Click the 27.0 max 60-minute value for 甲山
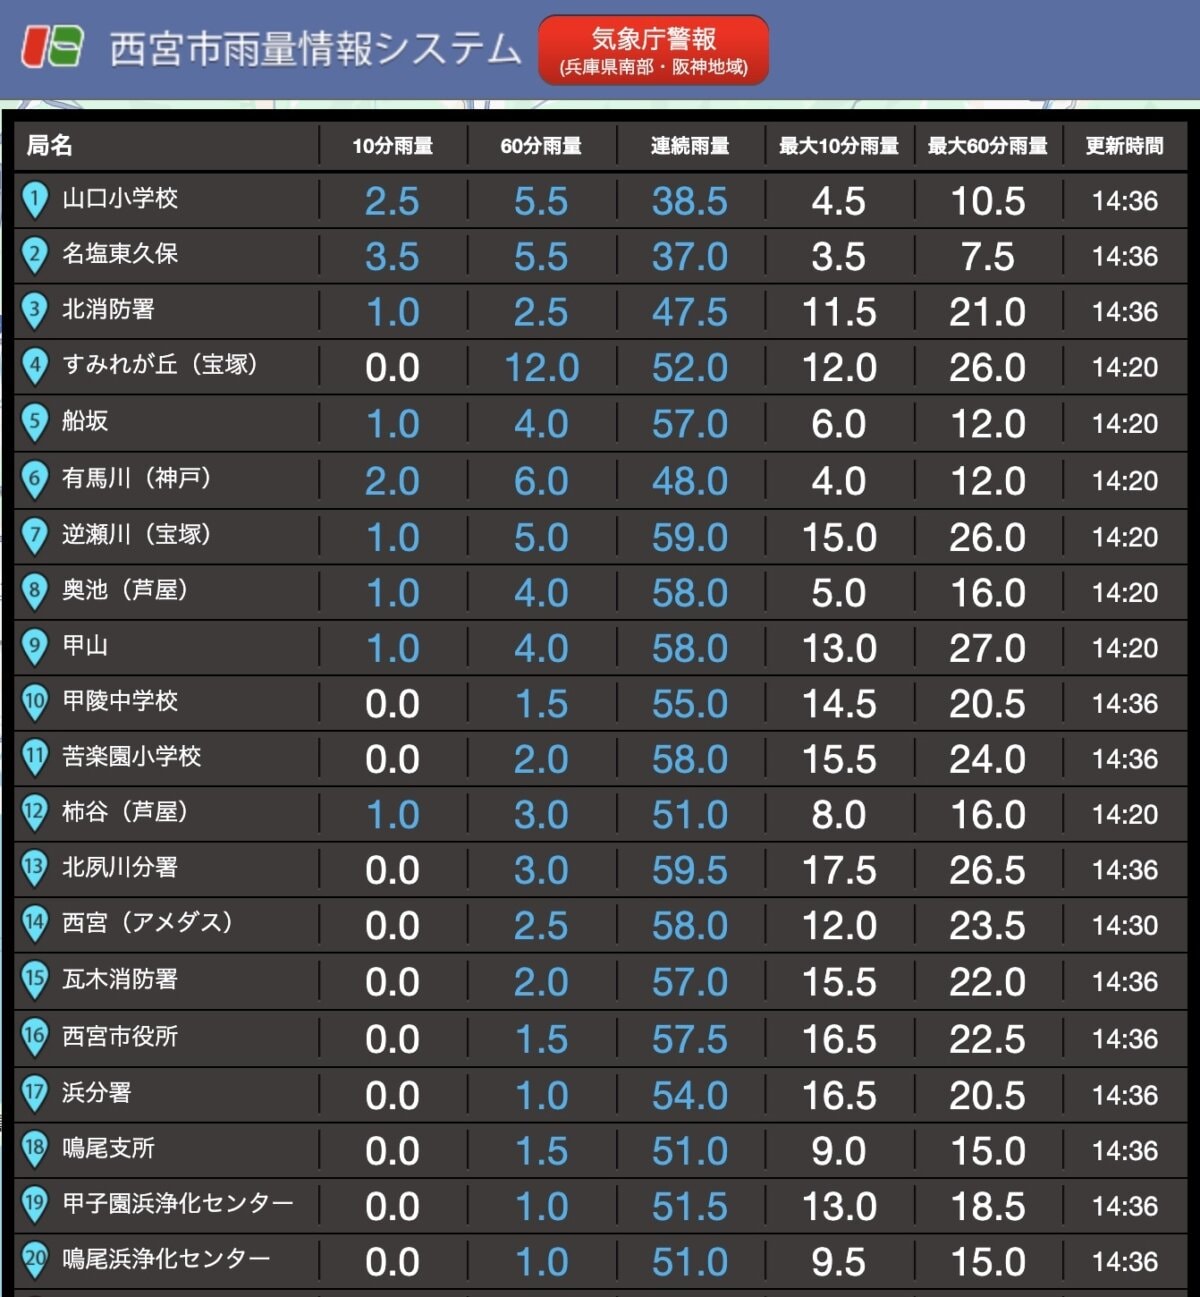Viewport: 1200px width, 1297px height. click(988, 649)
